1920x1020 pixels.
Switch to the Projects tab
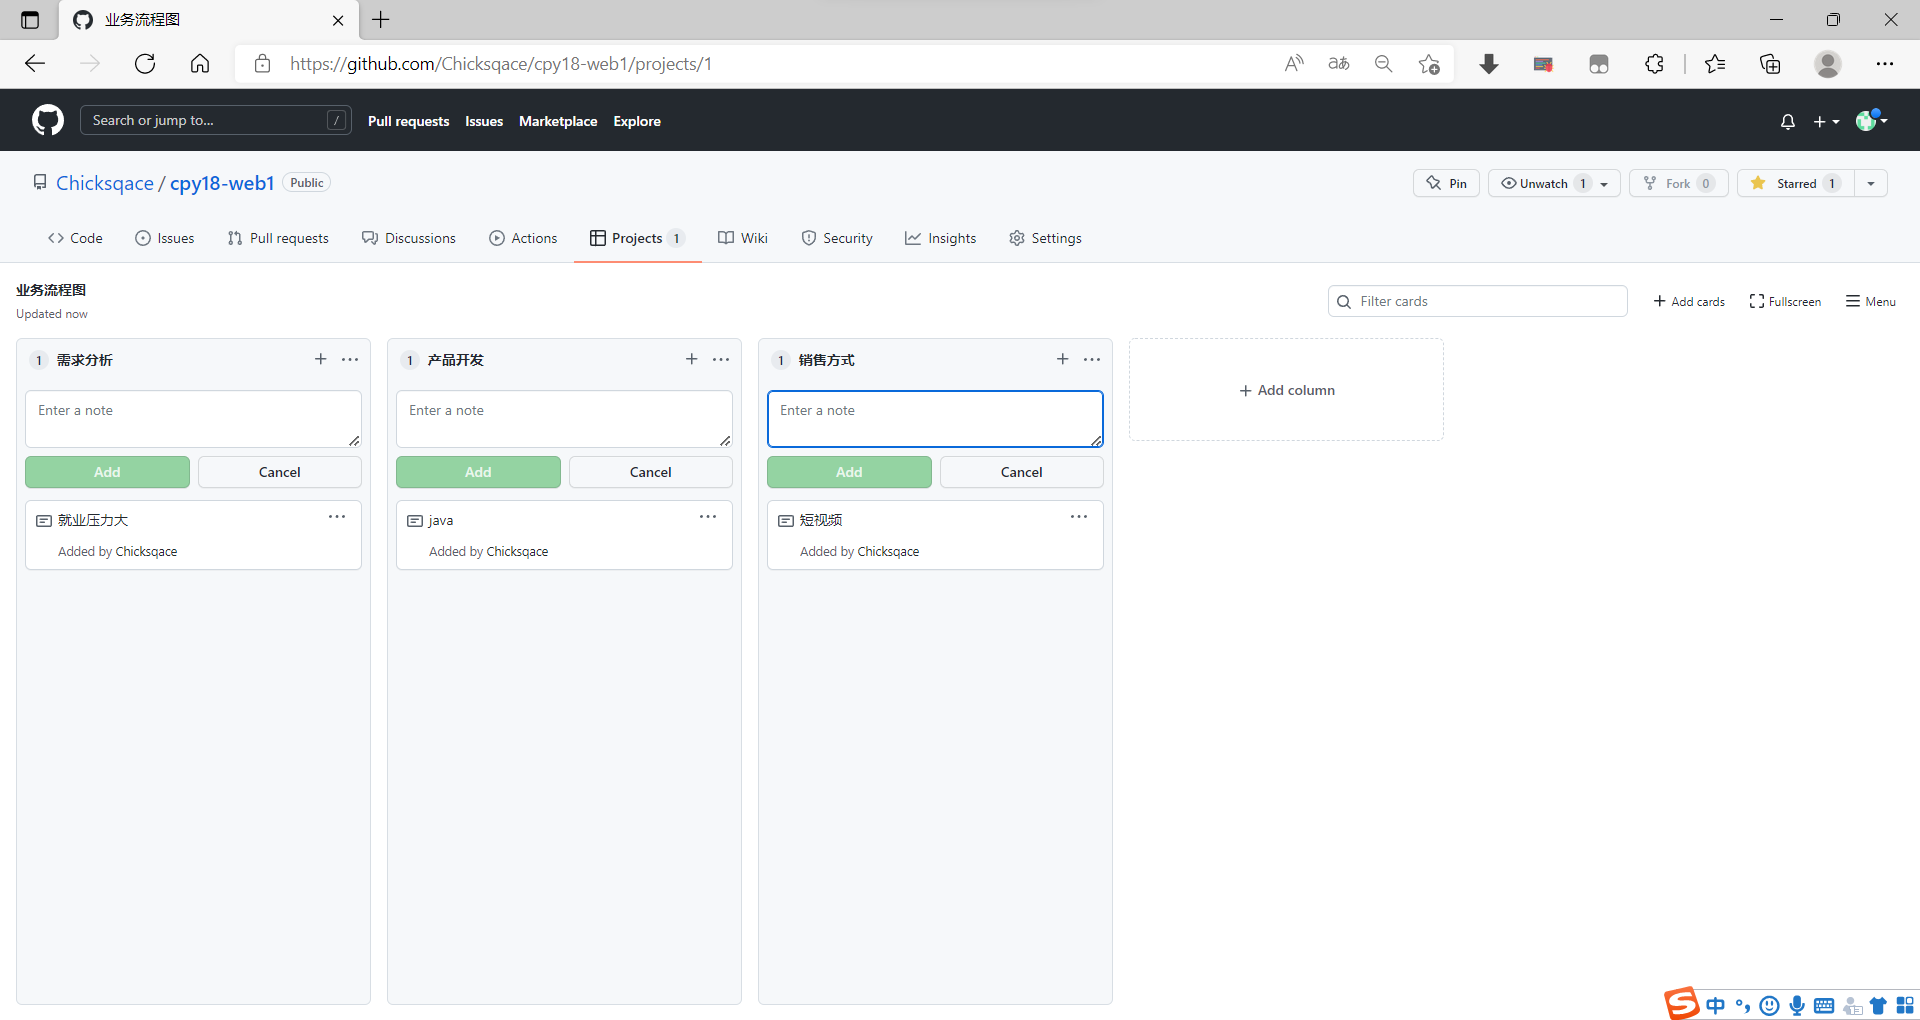pyautogui.click(x=637, y=238)
